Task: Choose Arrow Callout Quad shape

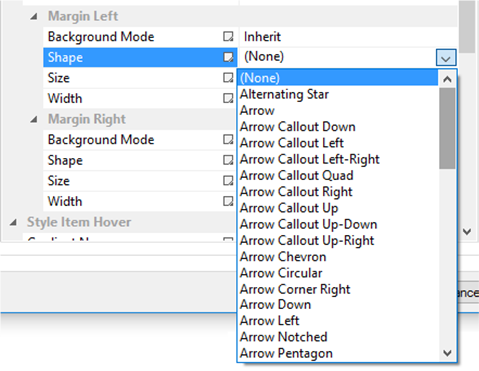Action: click(x=296, y=176)
